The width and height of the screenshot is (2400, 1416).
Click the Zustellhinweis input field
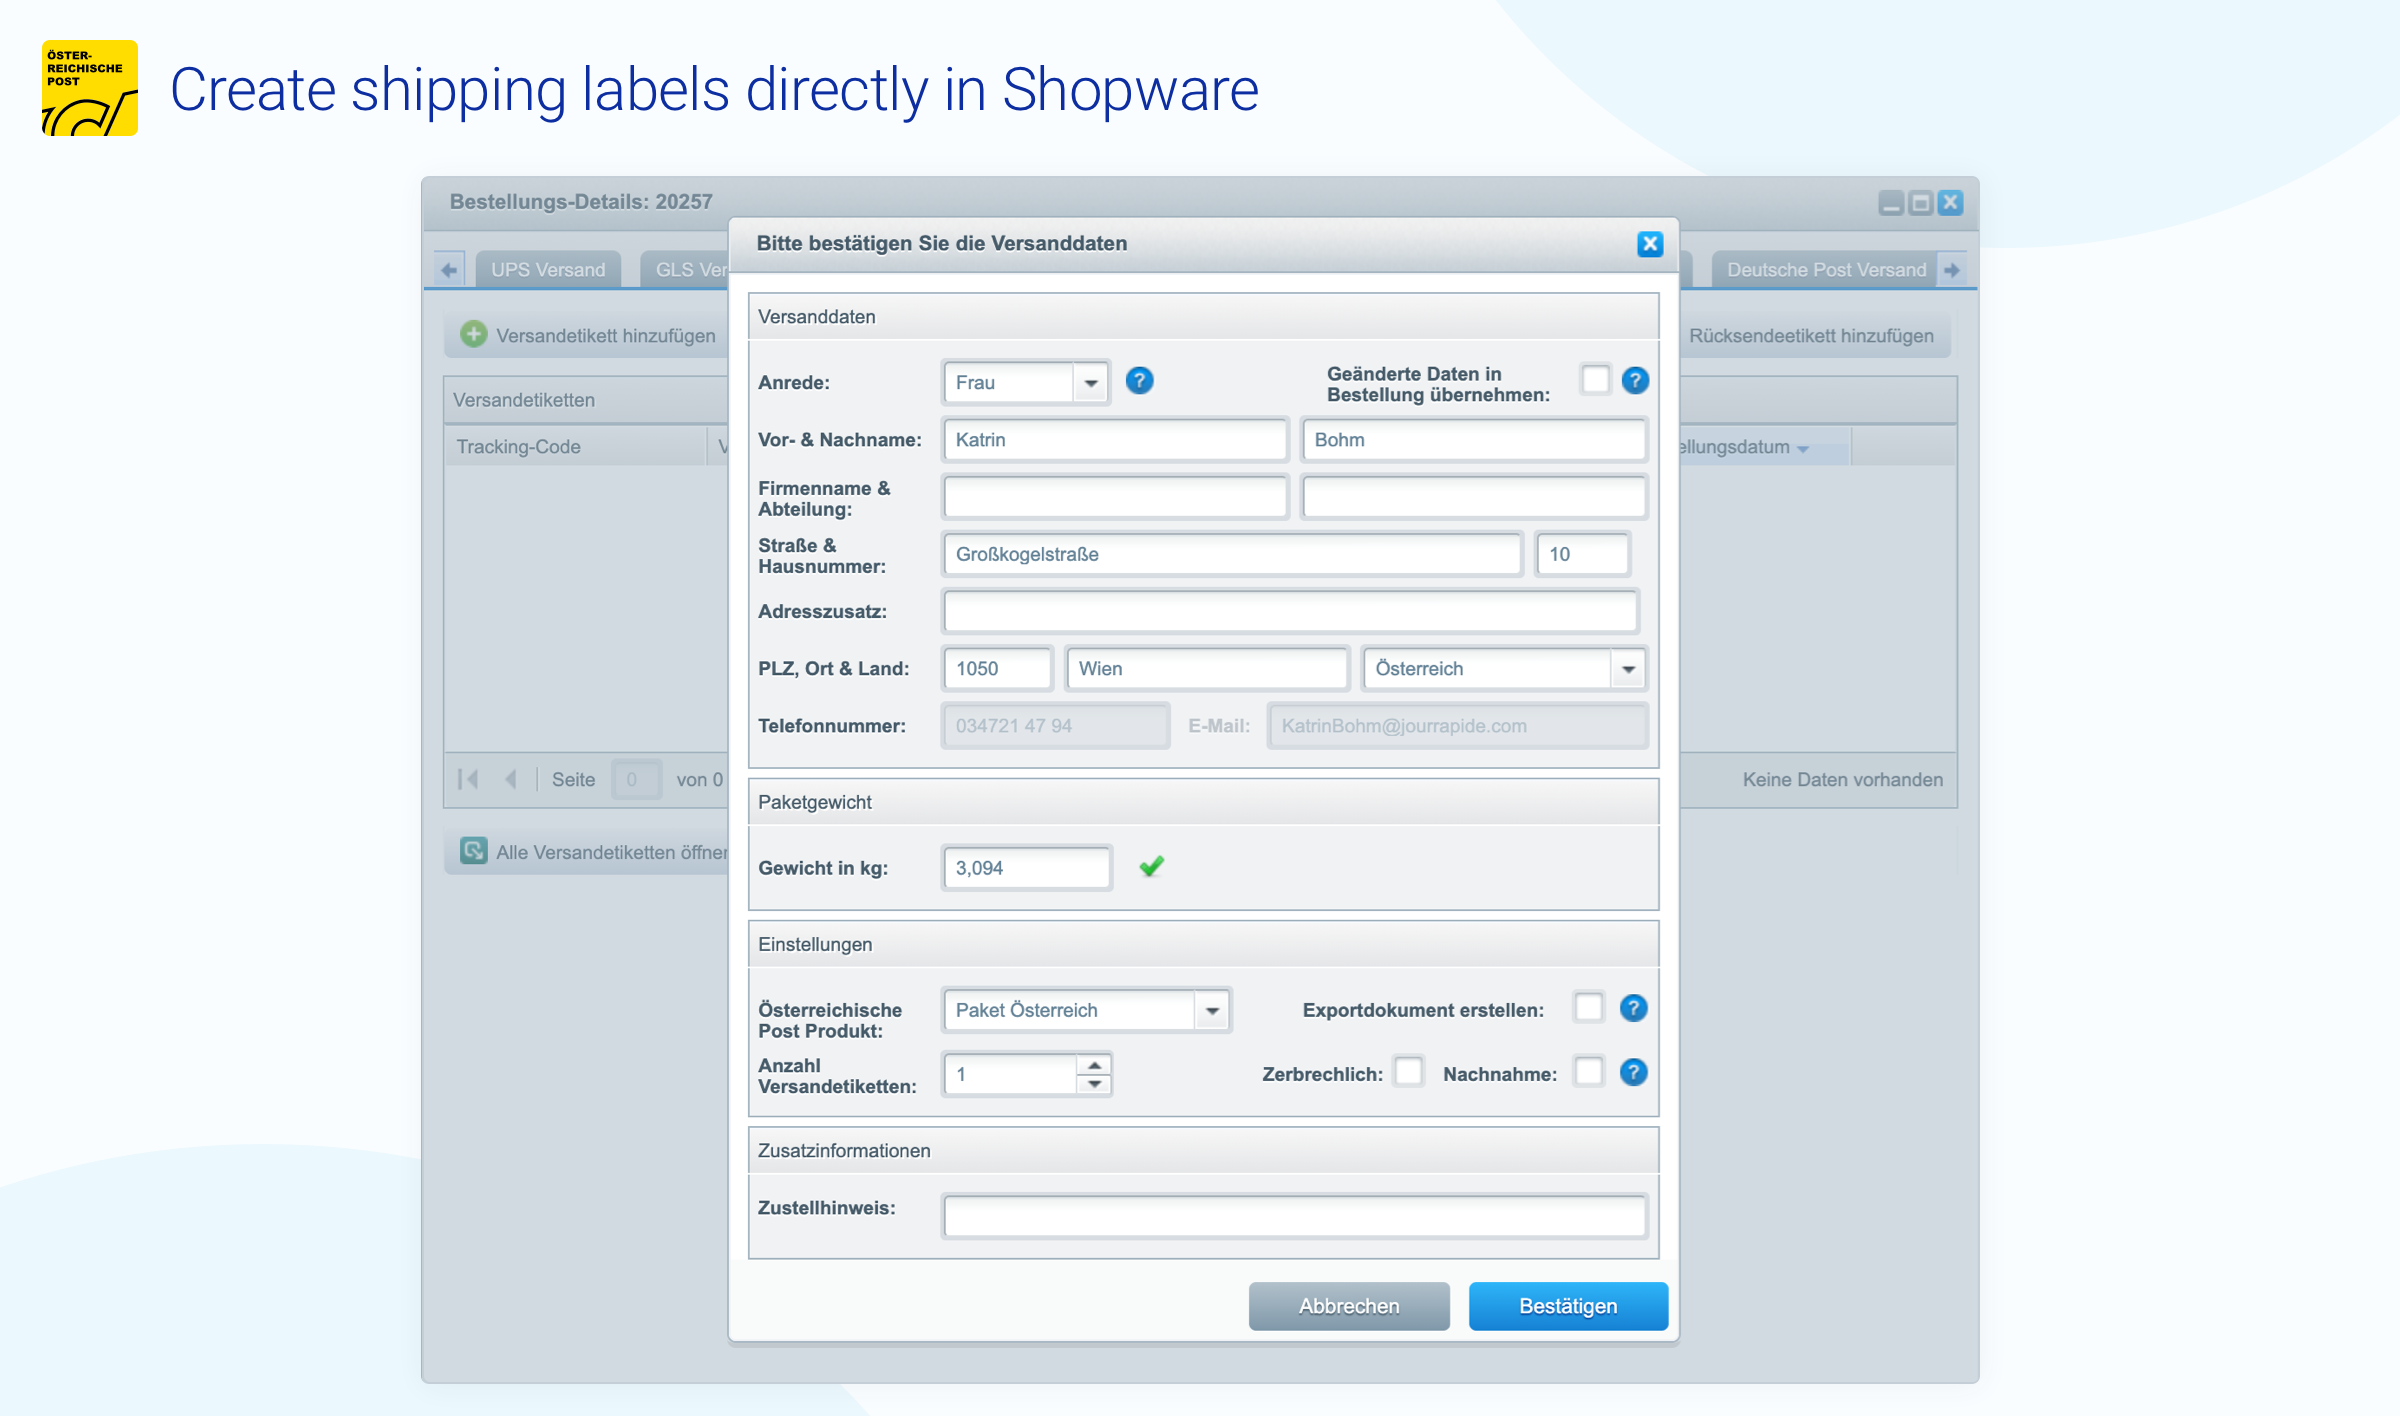[x=1294, y=1216]
